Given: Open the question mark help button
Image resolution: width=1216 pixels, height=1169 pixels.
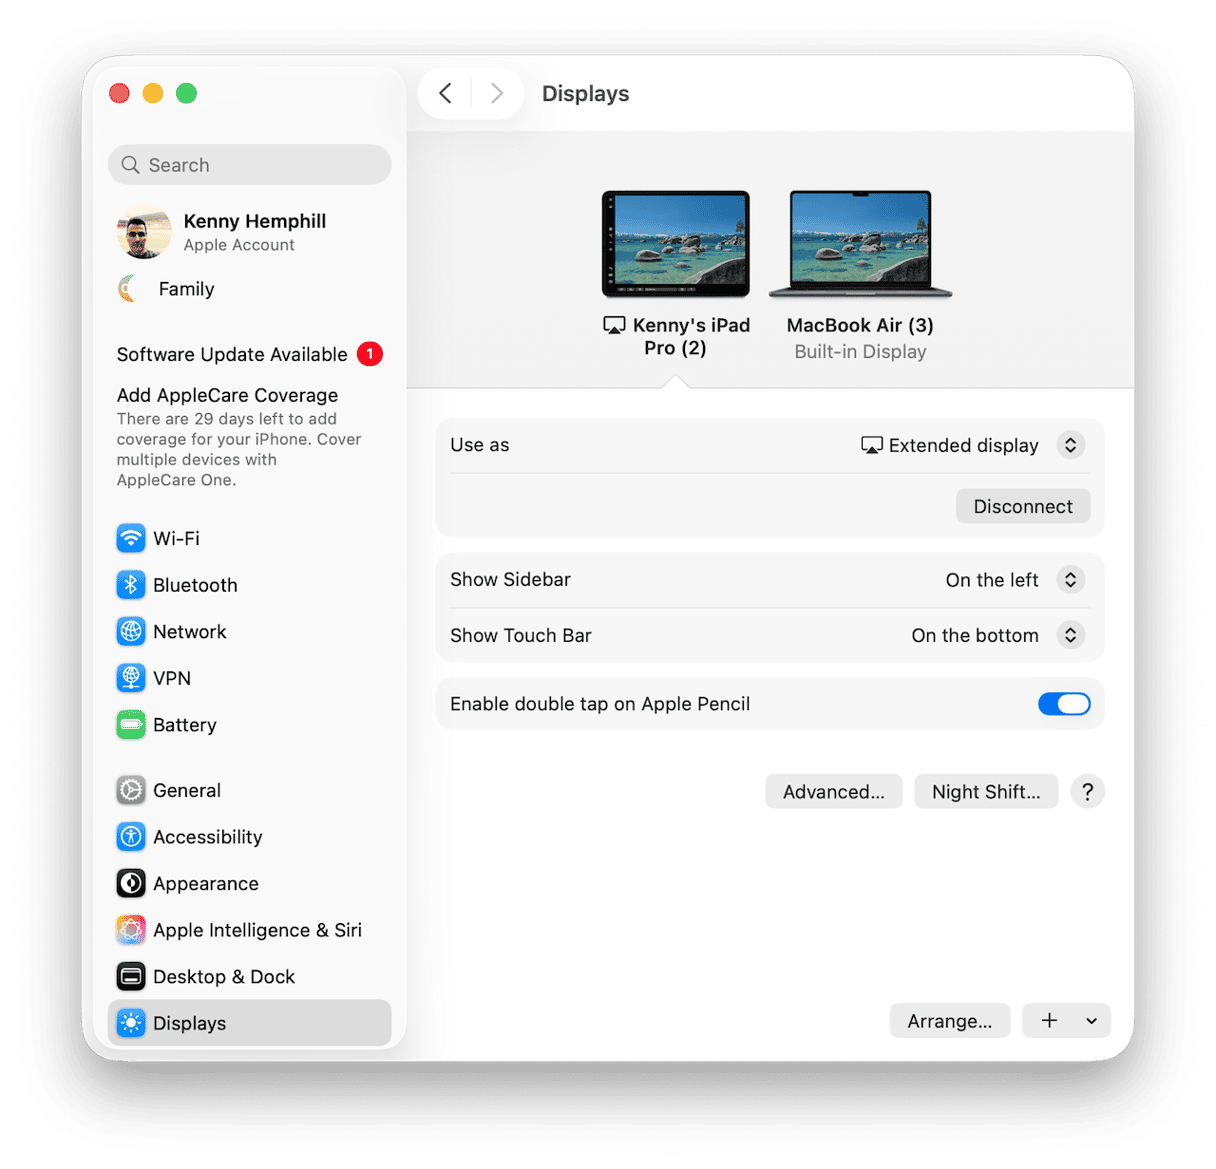Looking at the screenshot, I should pyautogui.click(x=1087, y=792).
